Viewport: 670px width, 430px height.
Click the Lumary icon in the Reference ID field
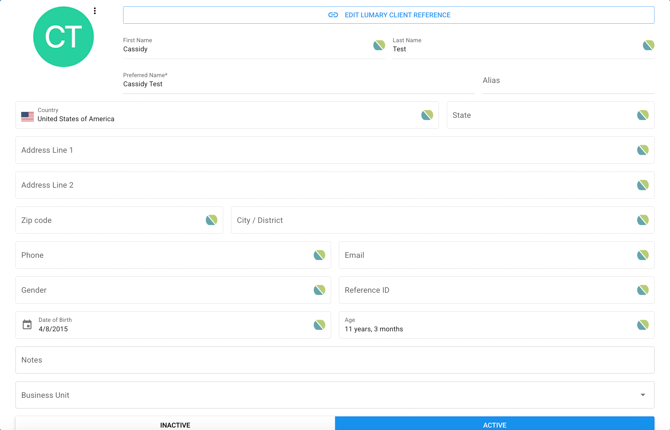[x=643, y=290]
